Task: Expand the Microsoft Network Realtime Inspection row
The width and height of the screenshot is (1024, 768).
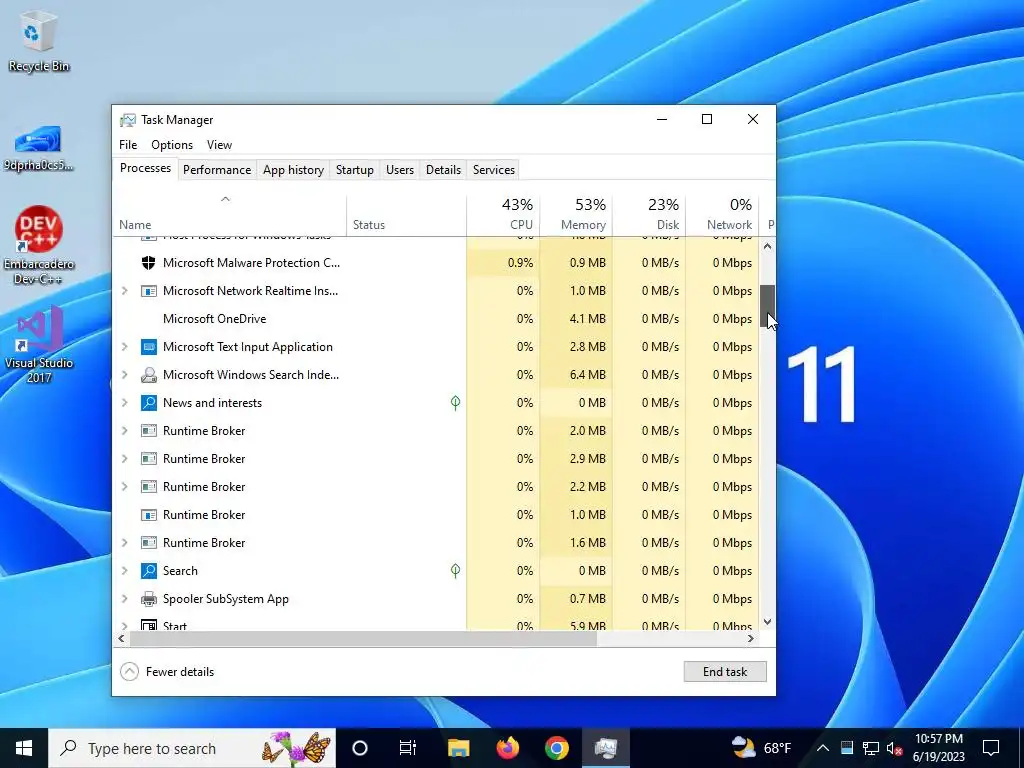Action: (x=125, y=291)
